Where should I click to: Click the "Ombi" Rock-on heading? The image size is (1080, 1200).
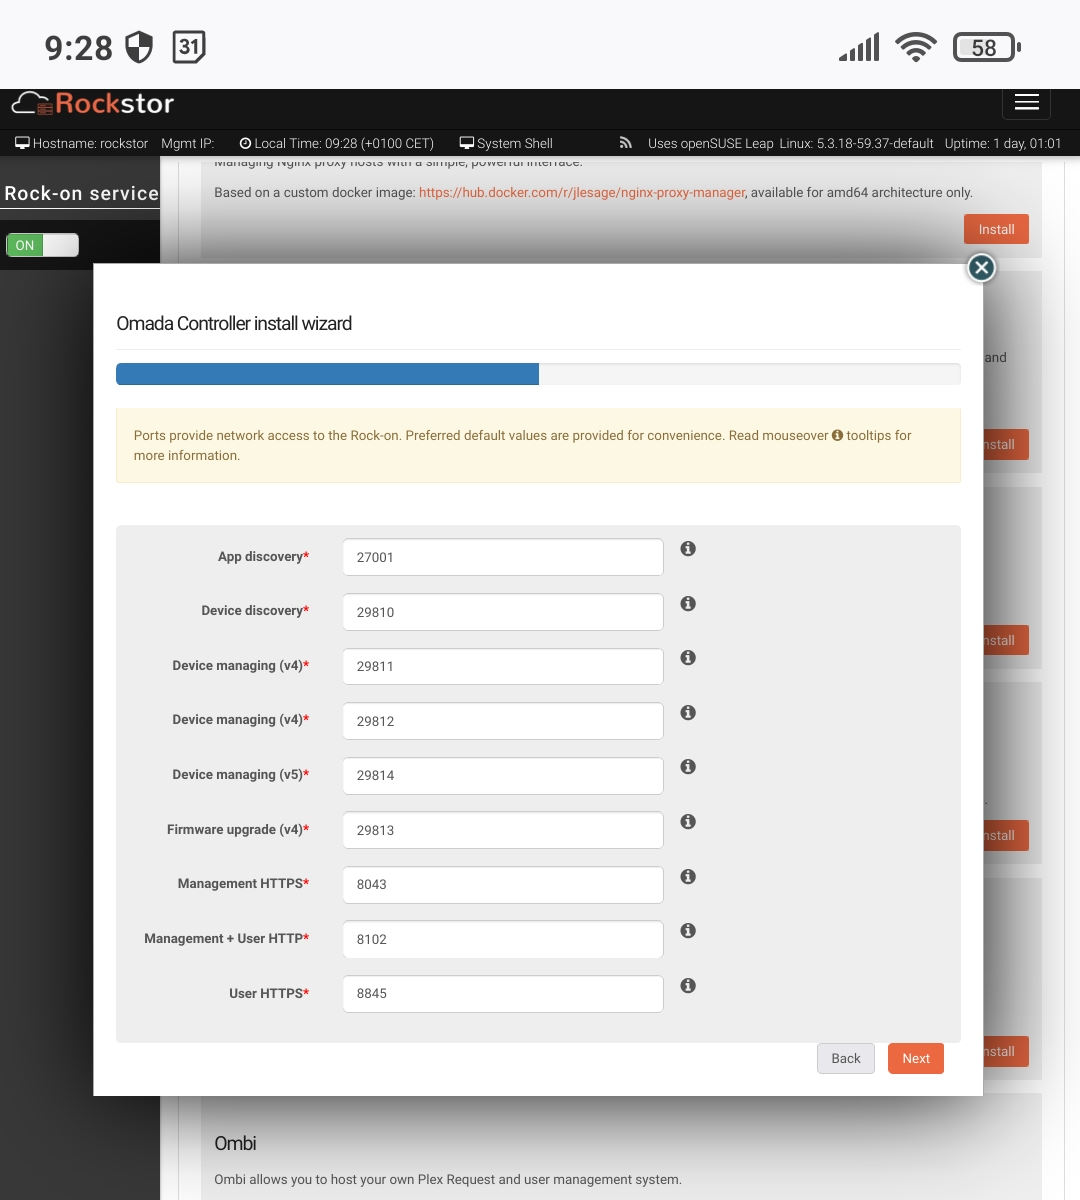[235, 1143]
